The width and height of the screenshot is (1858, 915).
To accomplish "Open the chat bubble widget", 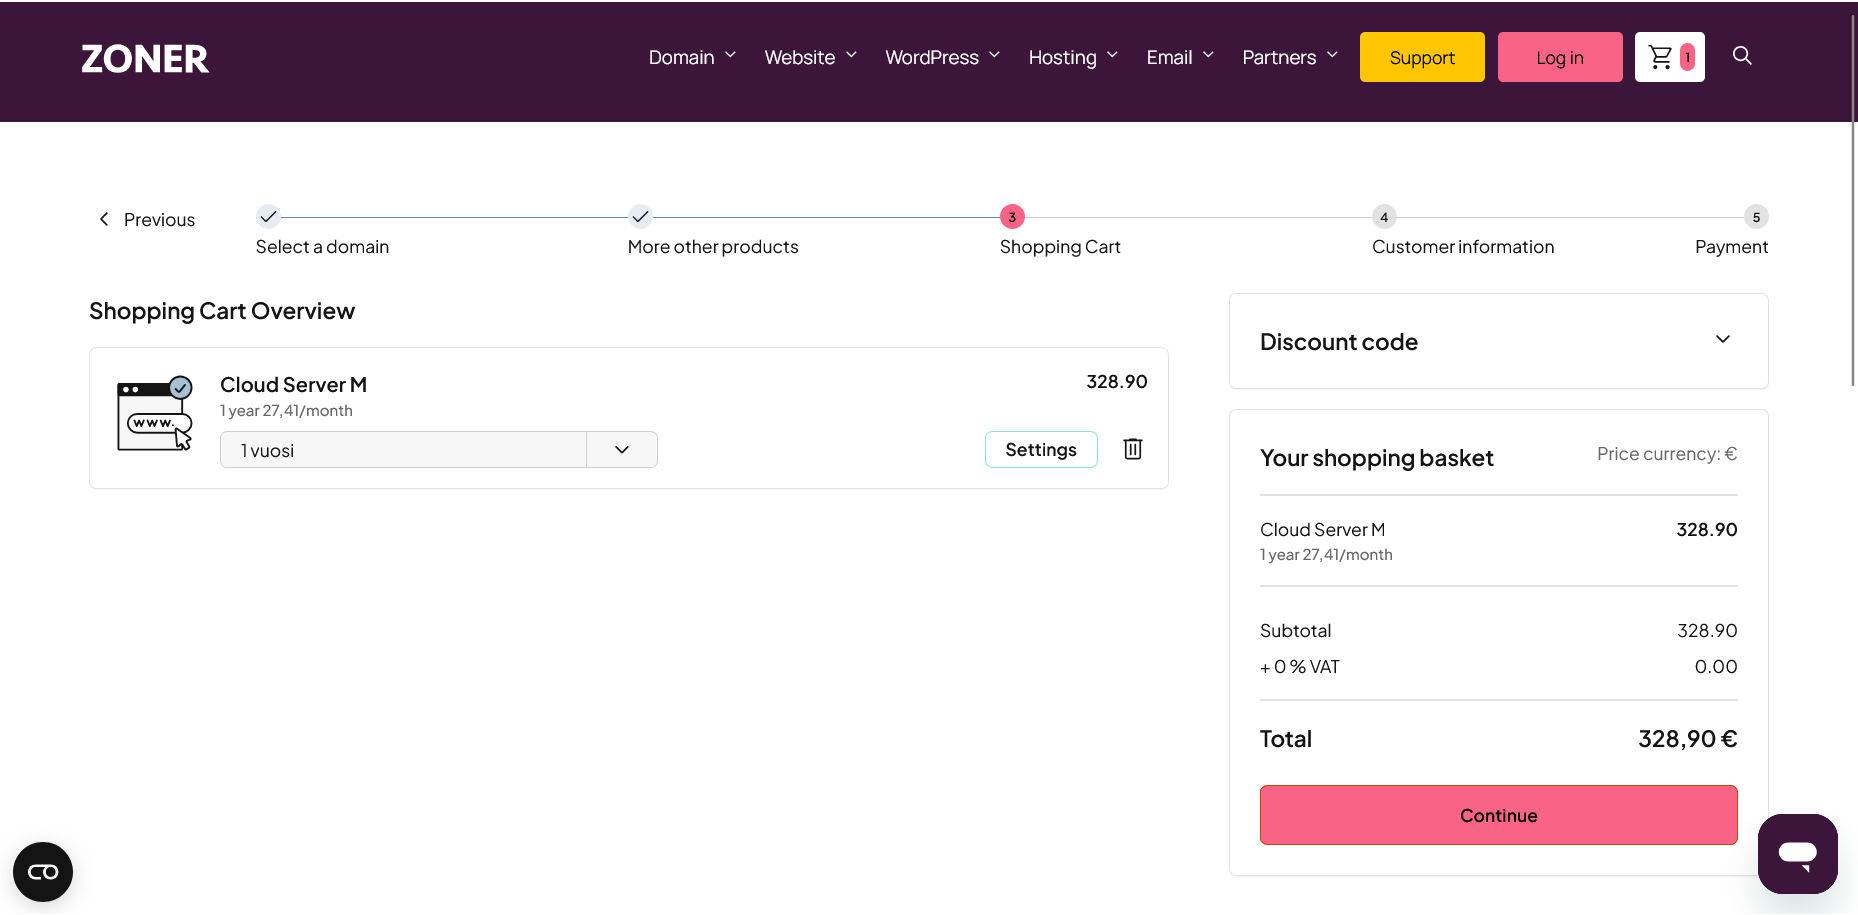I will click(x=1797, y=853).
